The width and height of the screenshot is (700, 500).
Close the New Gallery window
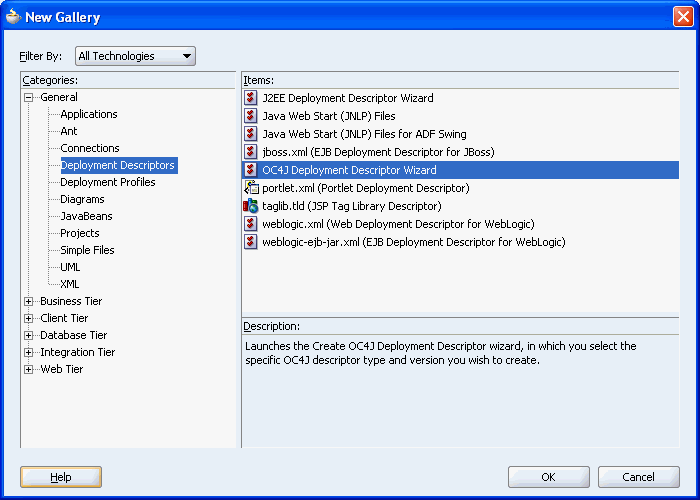(x=683, y=17)
